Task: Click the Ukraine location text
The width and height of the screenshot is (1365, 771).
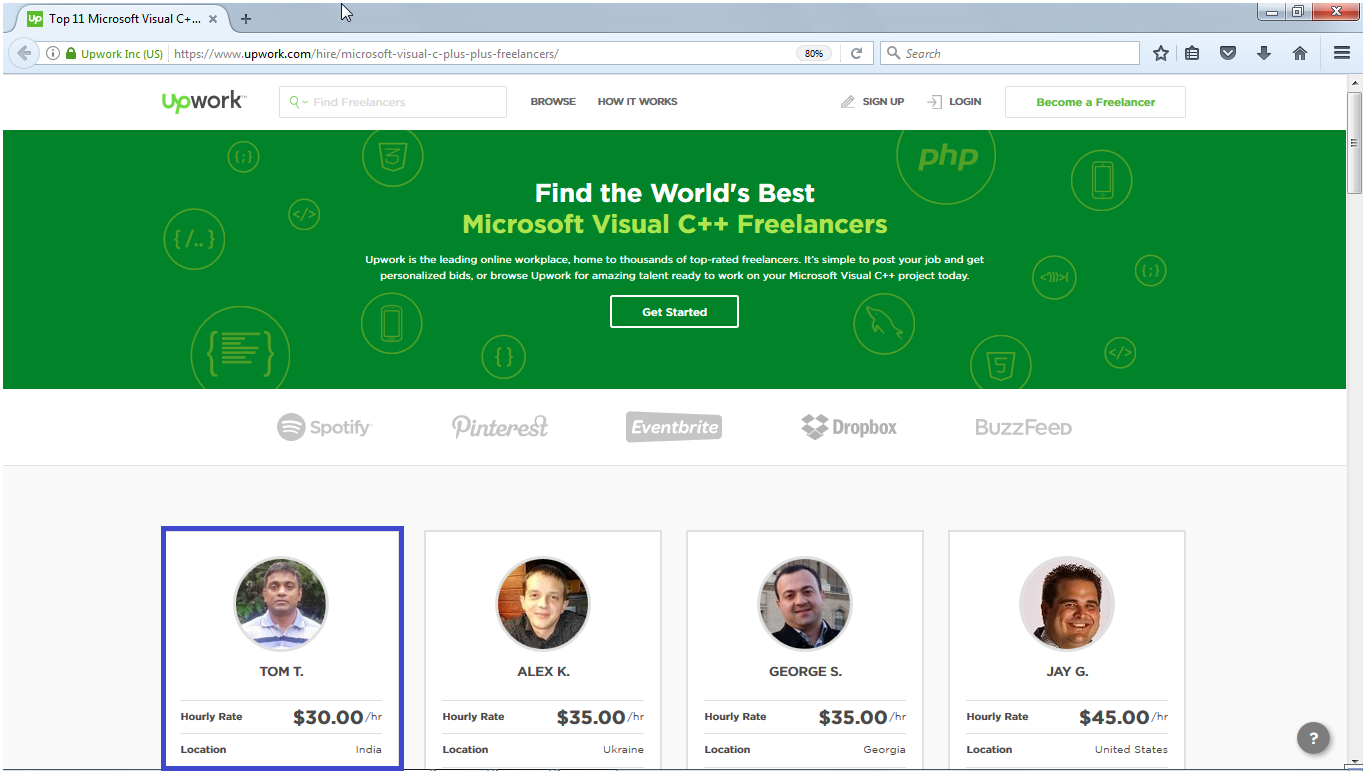Action: click(x=623, y=750)
